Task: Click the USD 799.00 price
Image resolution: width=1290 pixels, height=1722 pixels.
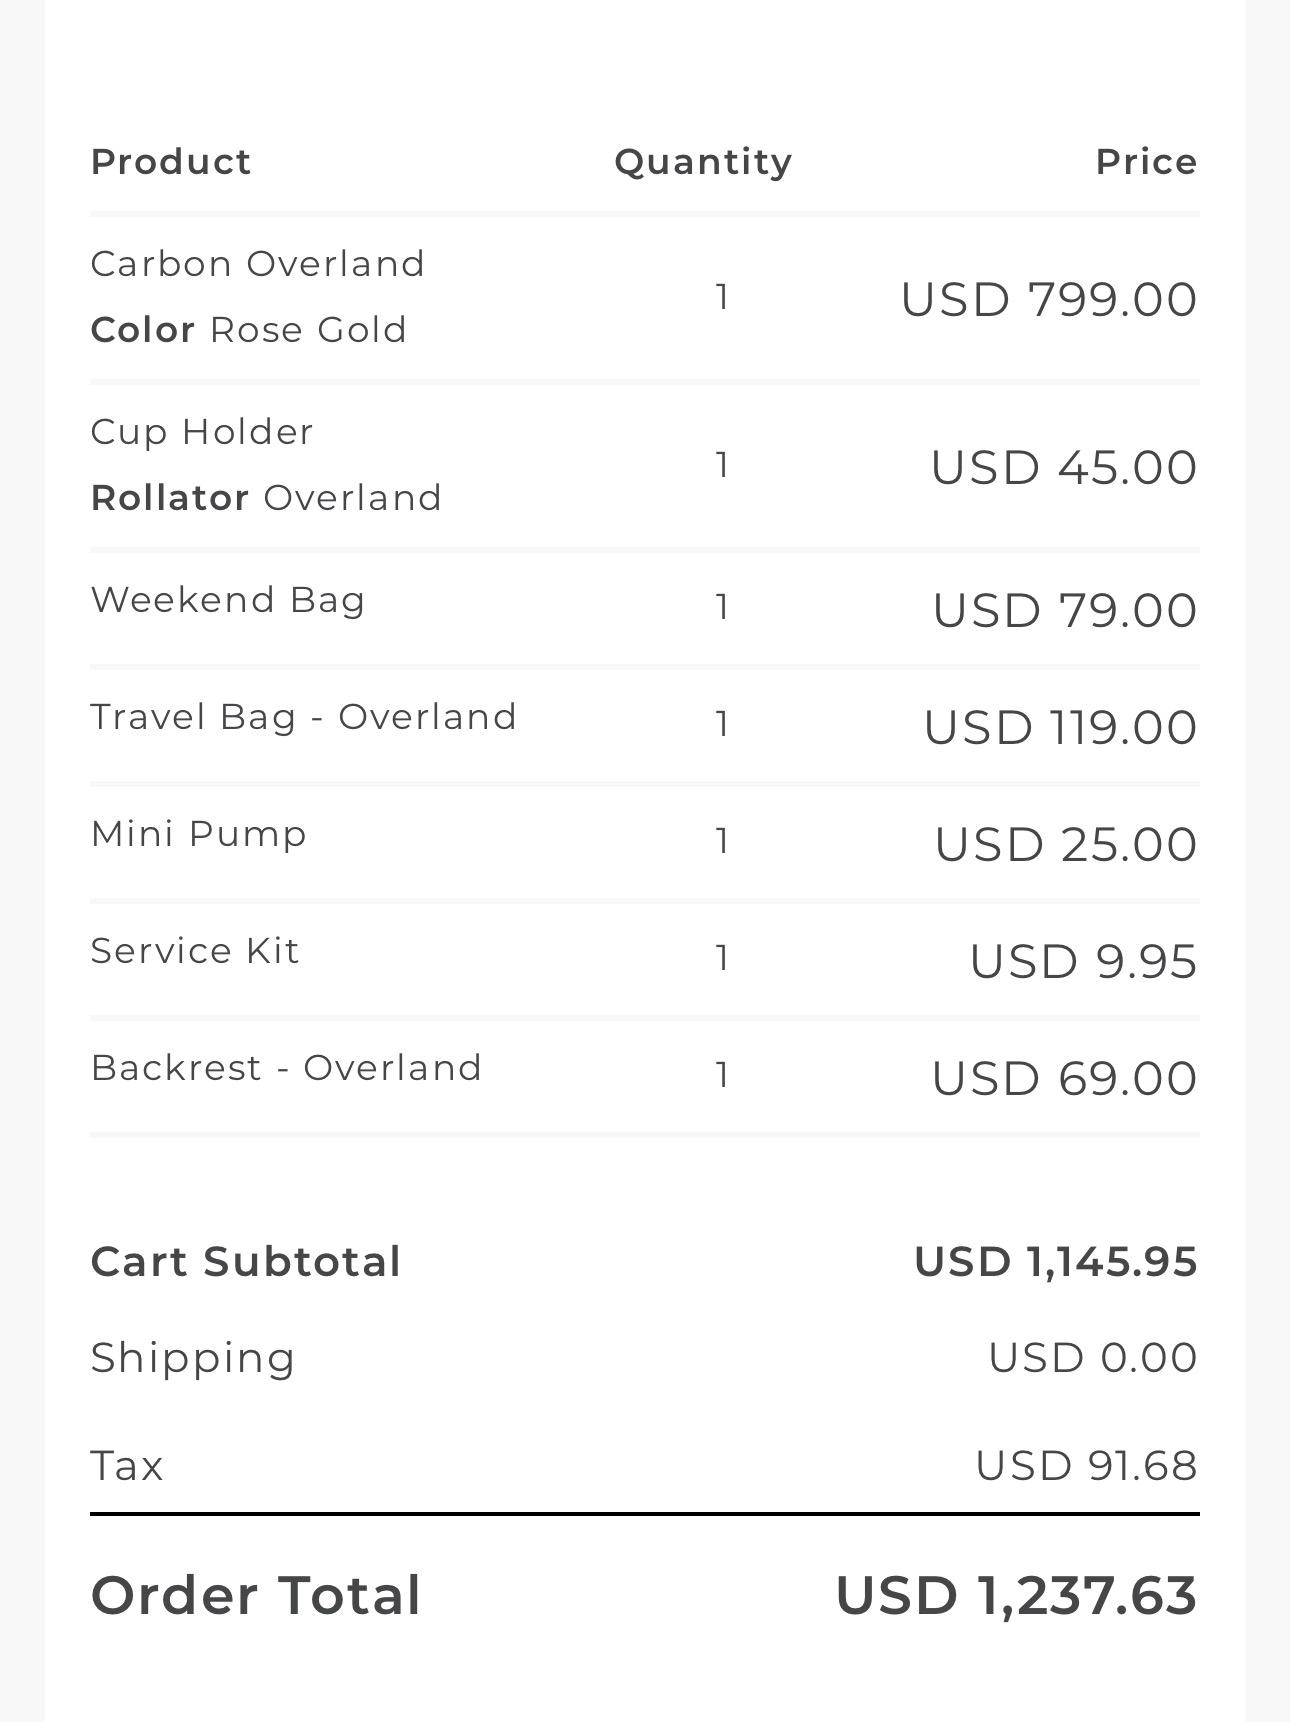Action: [x=1049, y=299]
